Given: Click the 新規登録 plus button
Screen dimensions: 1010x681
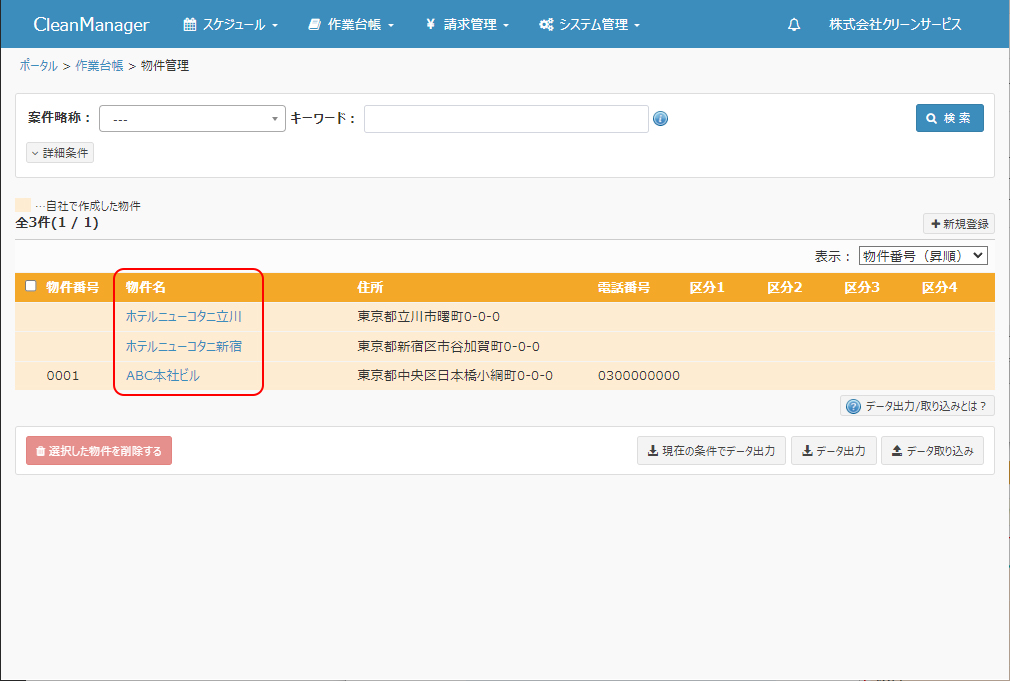Looking at the screenshot, I should point(958,224).
